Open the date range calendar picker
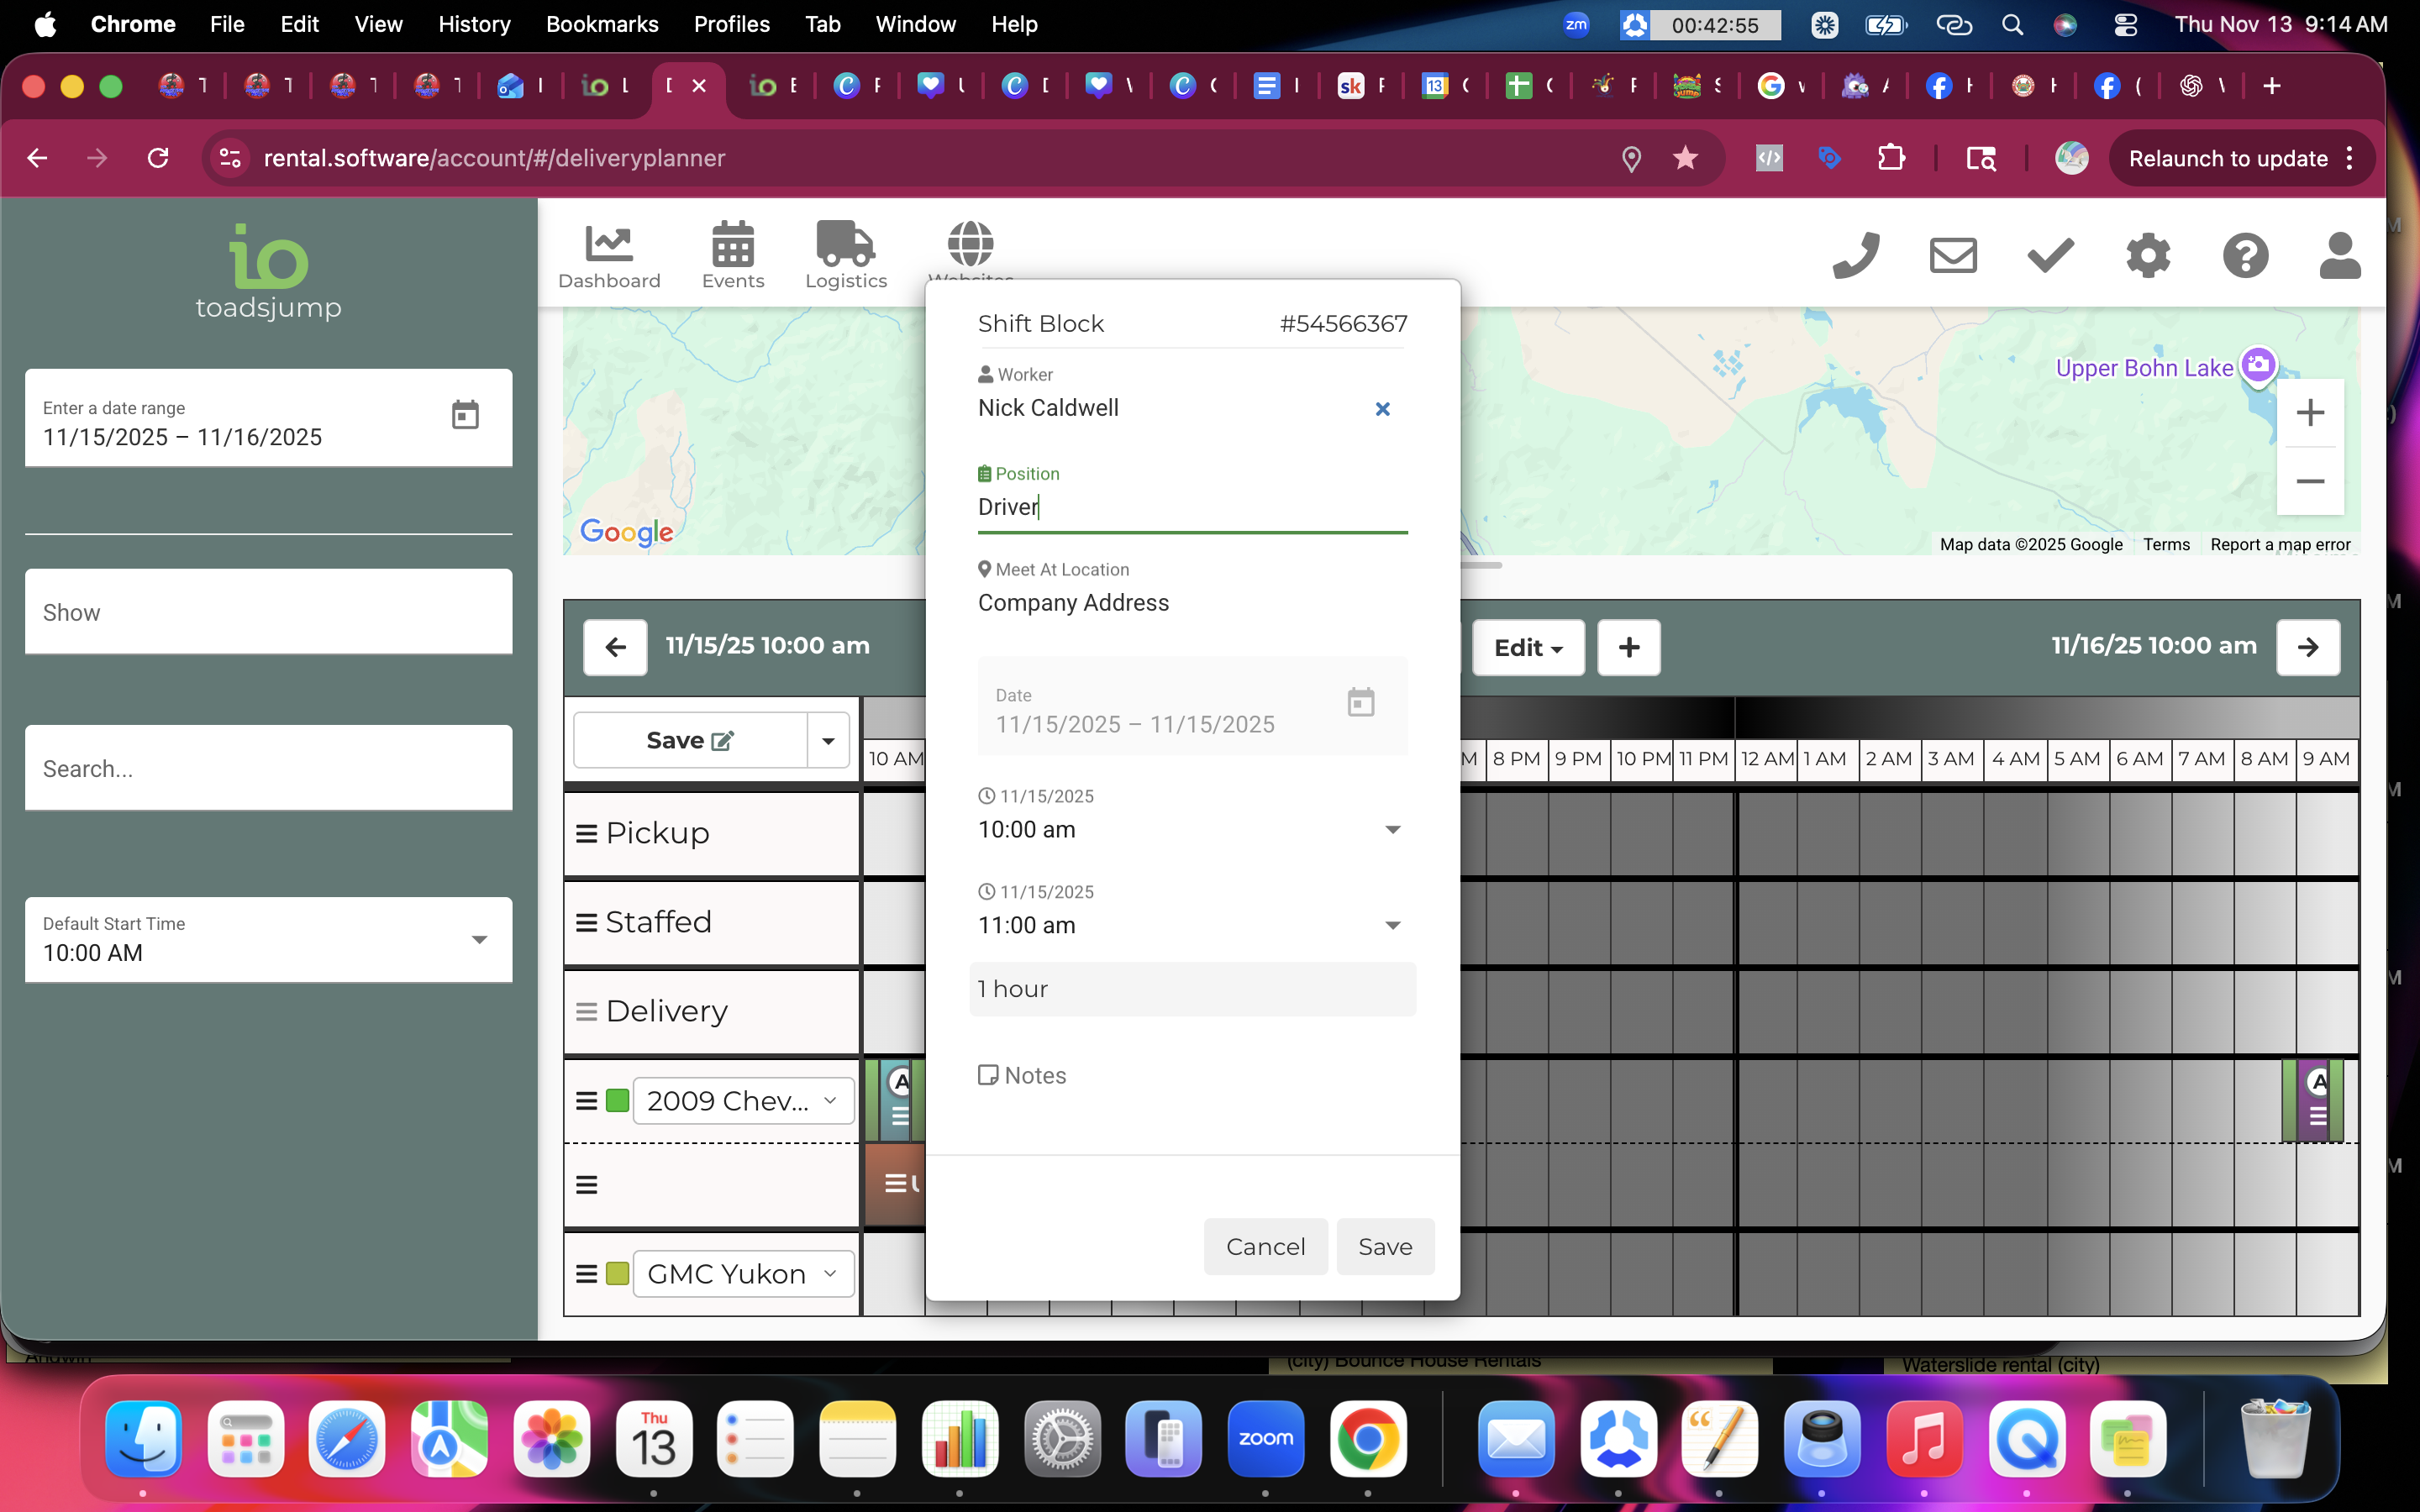 [x=465, y=415]
